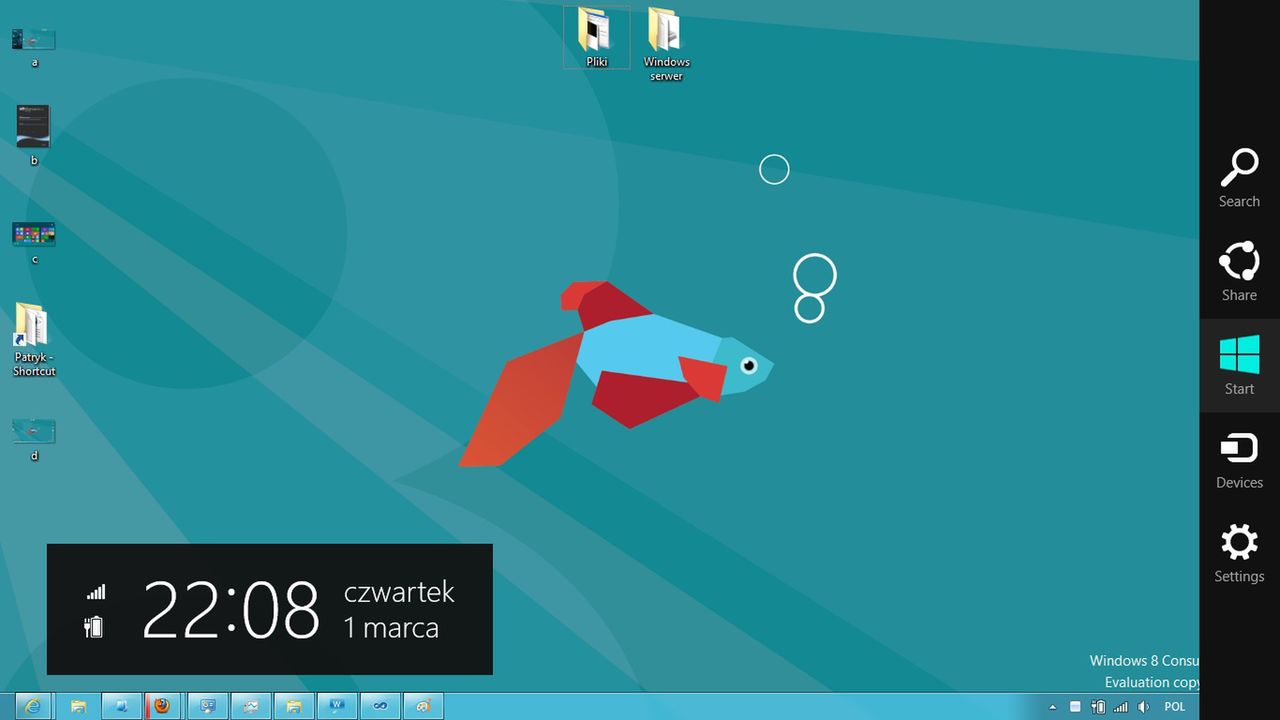Click signal bars icon in clock overlay

[96, 592]
